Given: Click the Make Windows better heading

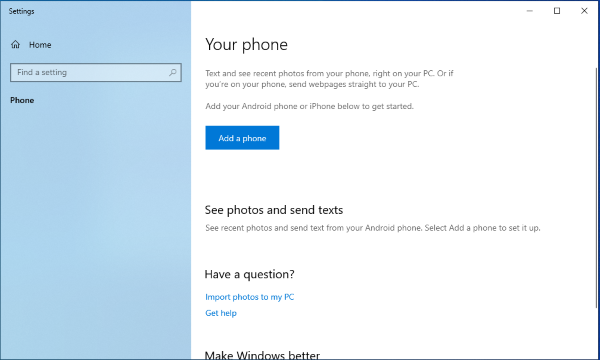Looking at the screenshot, I should pos(262,355).
